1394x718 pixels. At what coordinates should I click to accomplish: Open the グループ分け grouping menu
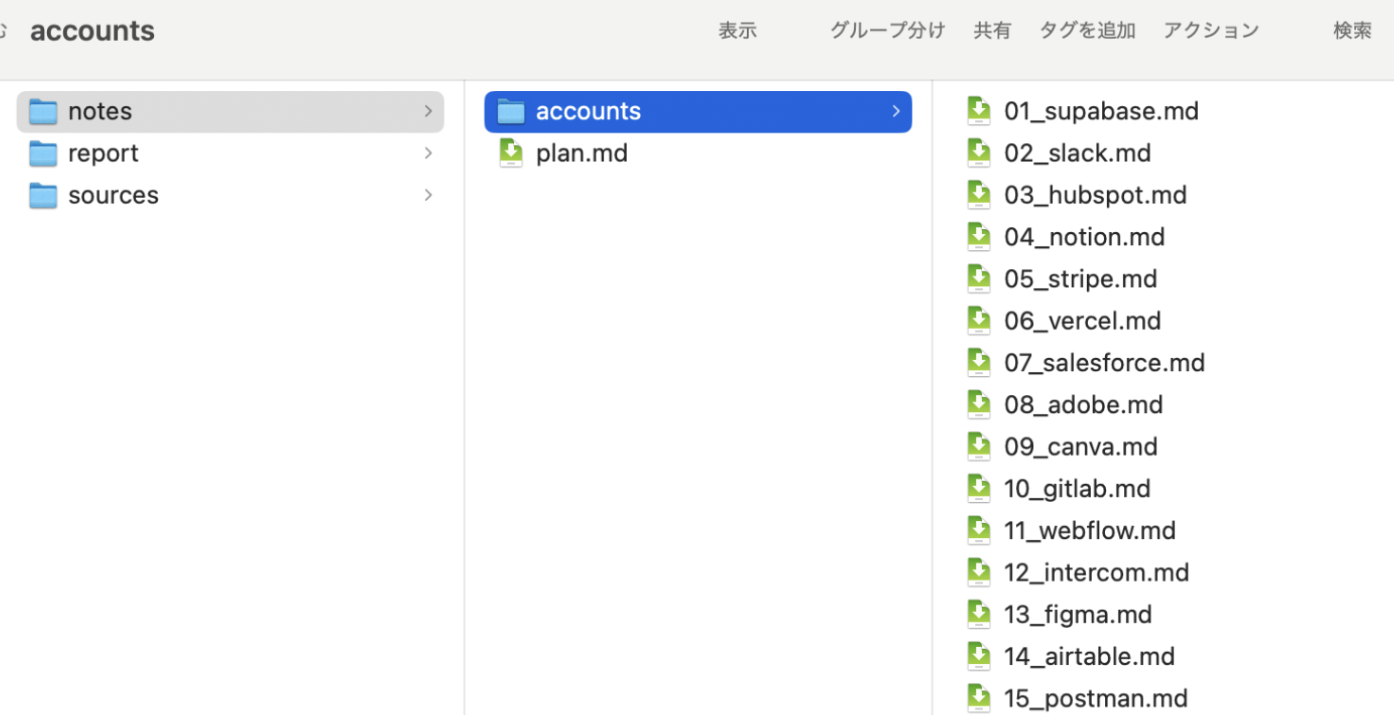coord(887,31)
